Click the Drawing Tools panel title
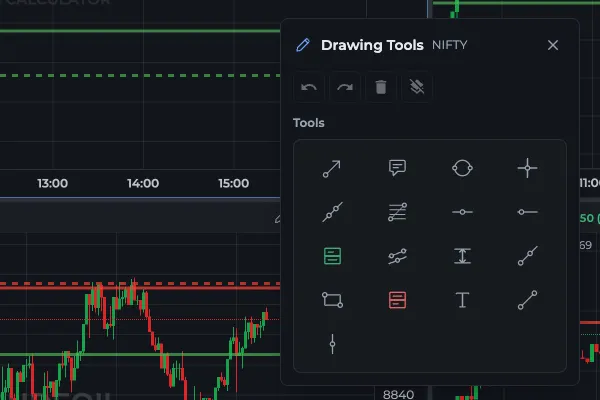This screenshot has height=400, width=600. [372, 45]
